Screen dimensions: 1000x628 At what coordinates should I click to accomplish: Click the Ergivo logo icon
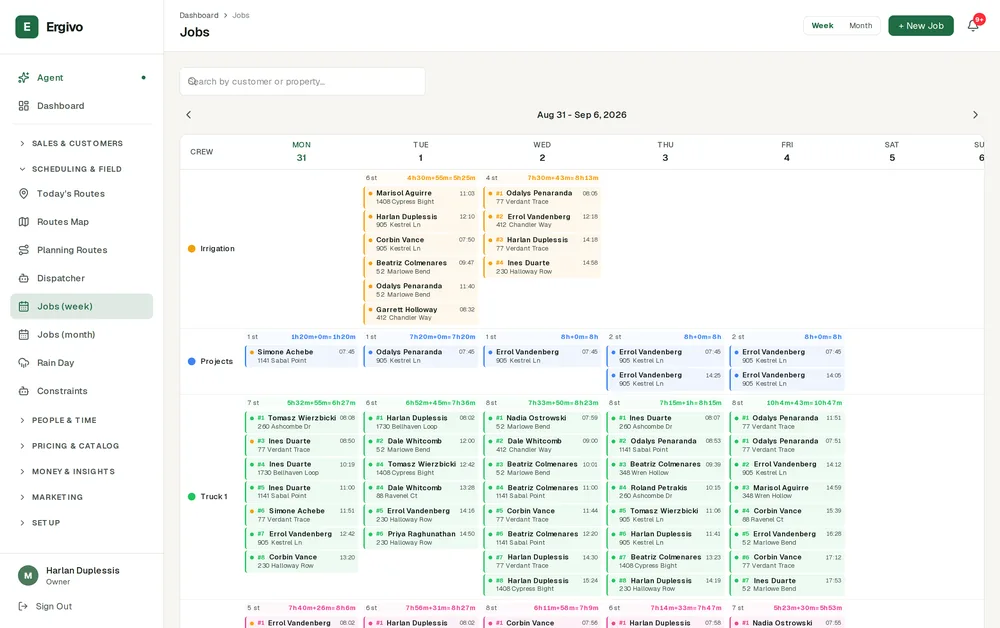tap(27, 27)
